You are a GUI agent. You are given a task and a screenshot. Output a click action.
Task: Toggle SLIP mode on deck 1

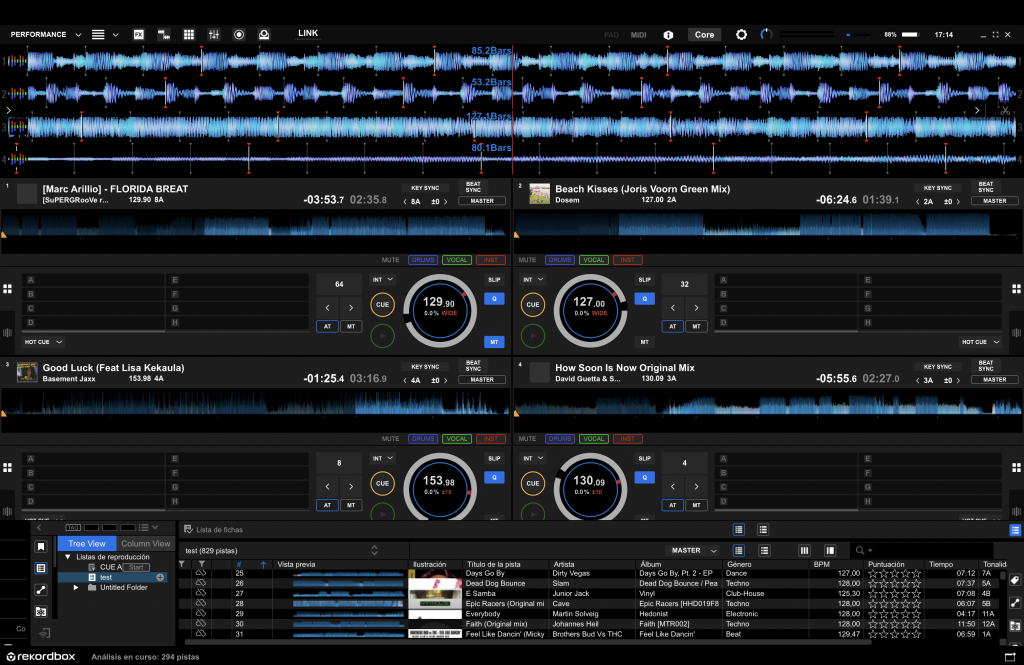click(x=494, y=280)
